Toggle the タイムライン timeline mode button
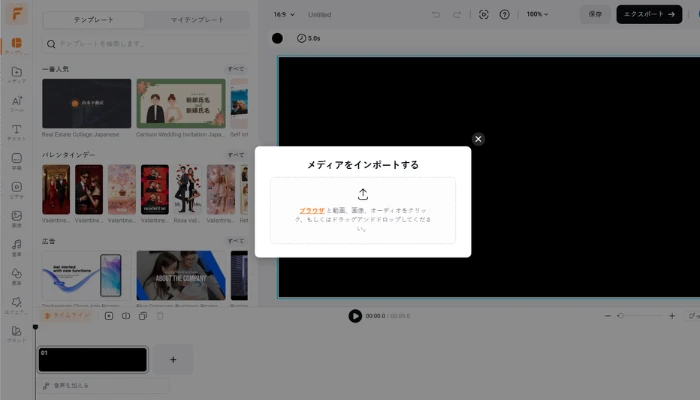 click(x=67, y=316)
